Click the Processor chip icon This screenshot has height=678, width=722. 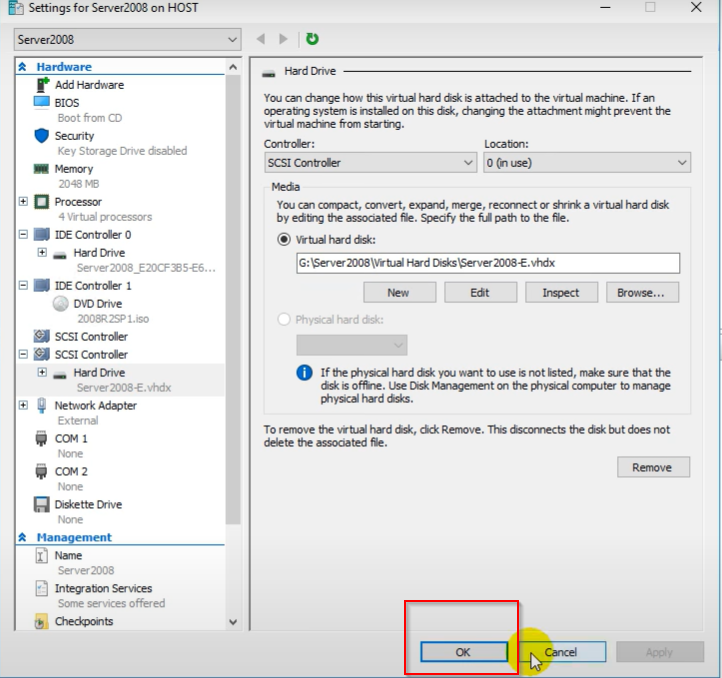41,202
